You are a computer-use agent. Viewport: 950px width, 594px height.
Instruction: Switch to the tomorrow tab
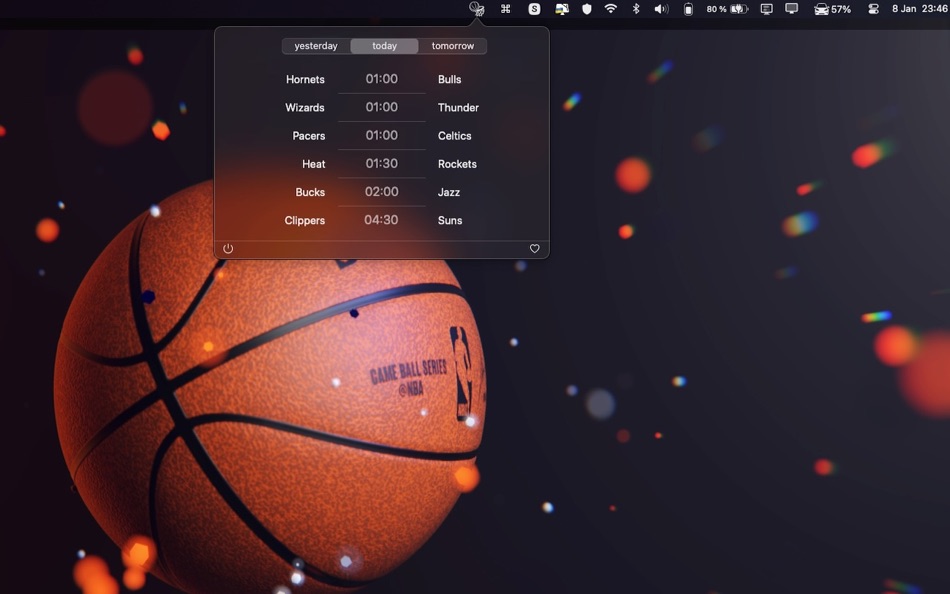click(452, 45)
